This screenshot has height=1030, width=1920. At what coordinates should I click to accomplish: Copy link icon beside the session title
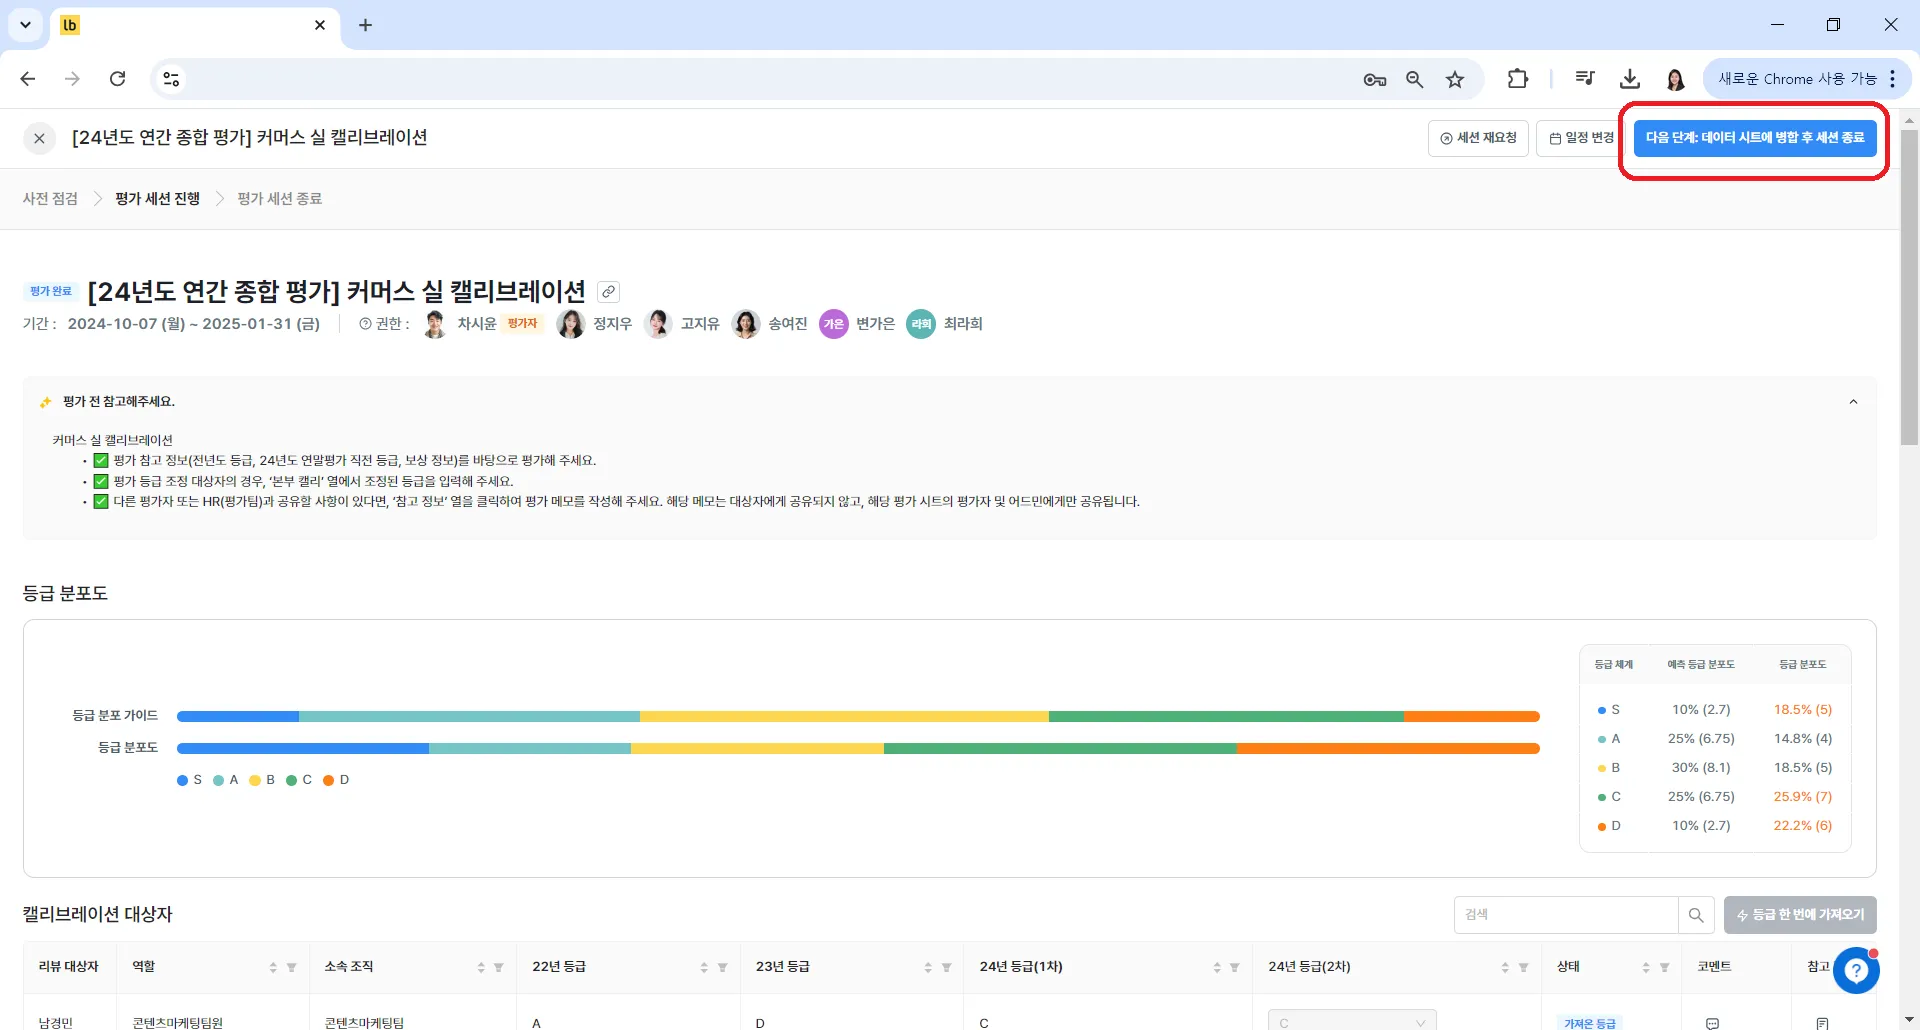[x=608, y=292]
